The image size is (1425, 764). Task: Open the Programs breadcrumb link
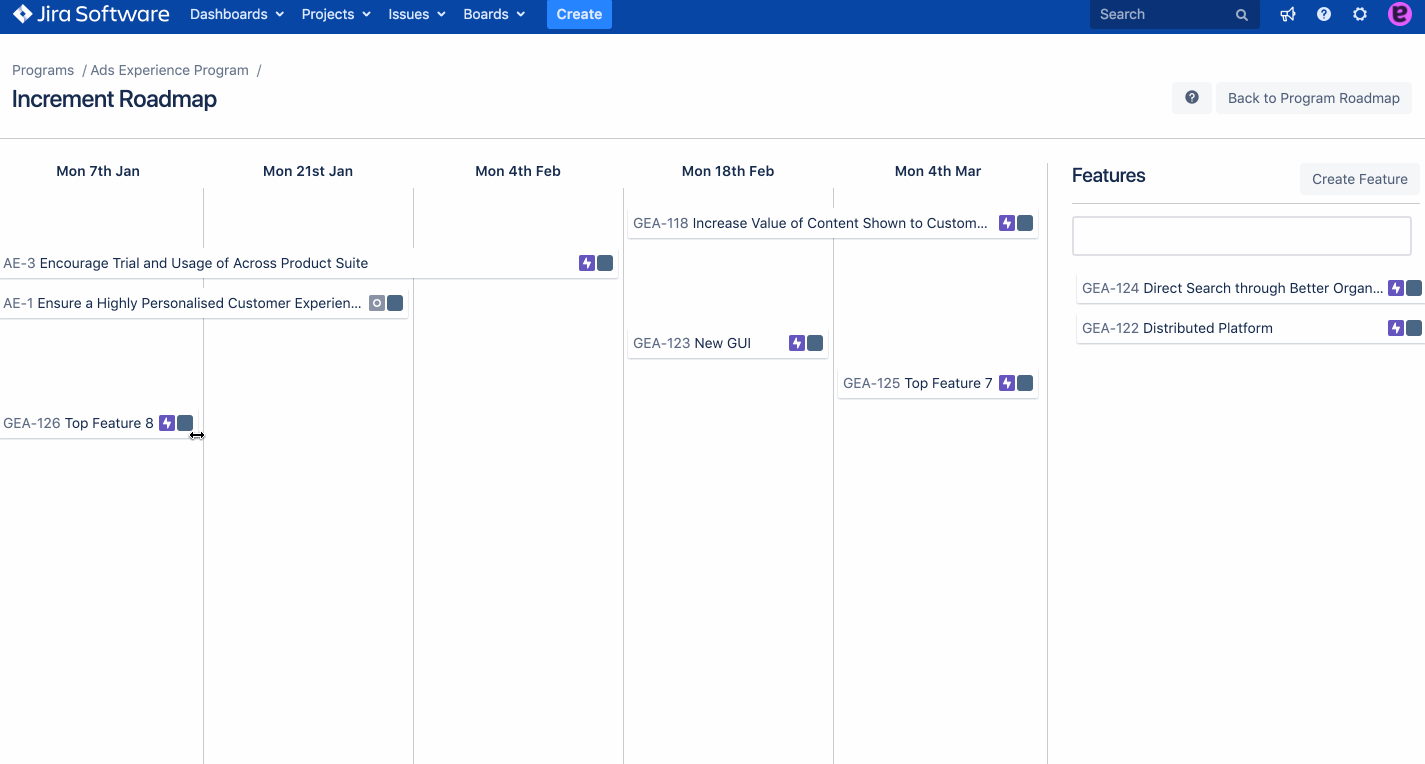[43, 70]
